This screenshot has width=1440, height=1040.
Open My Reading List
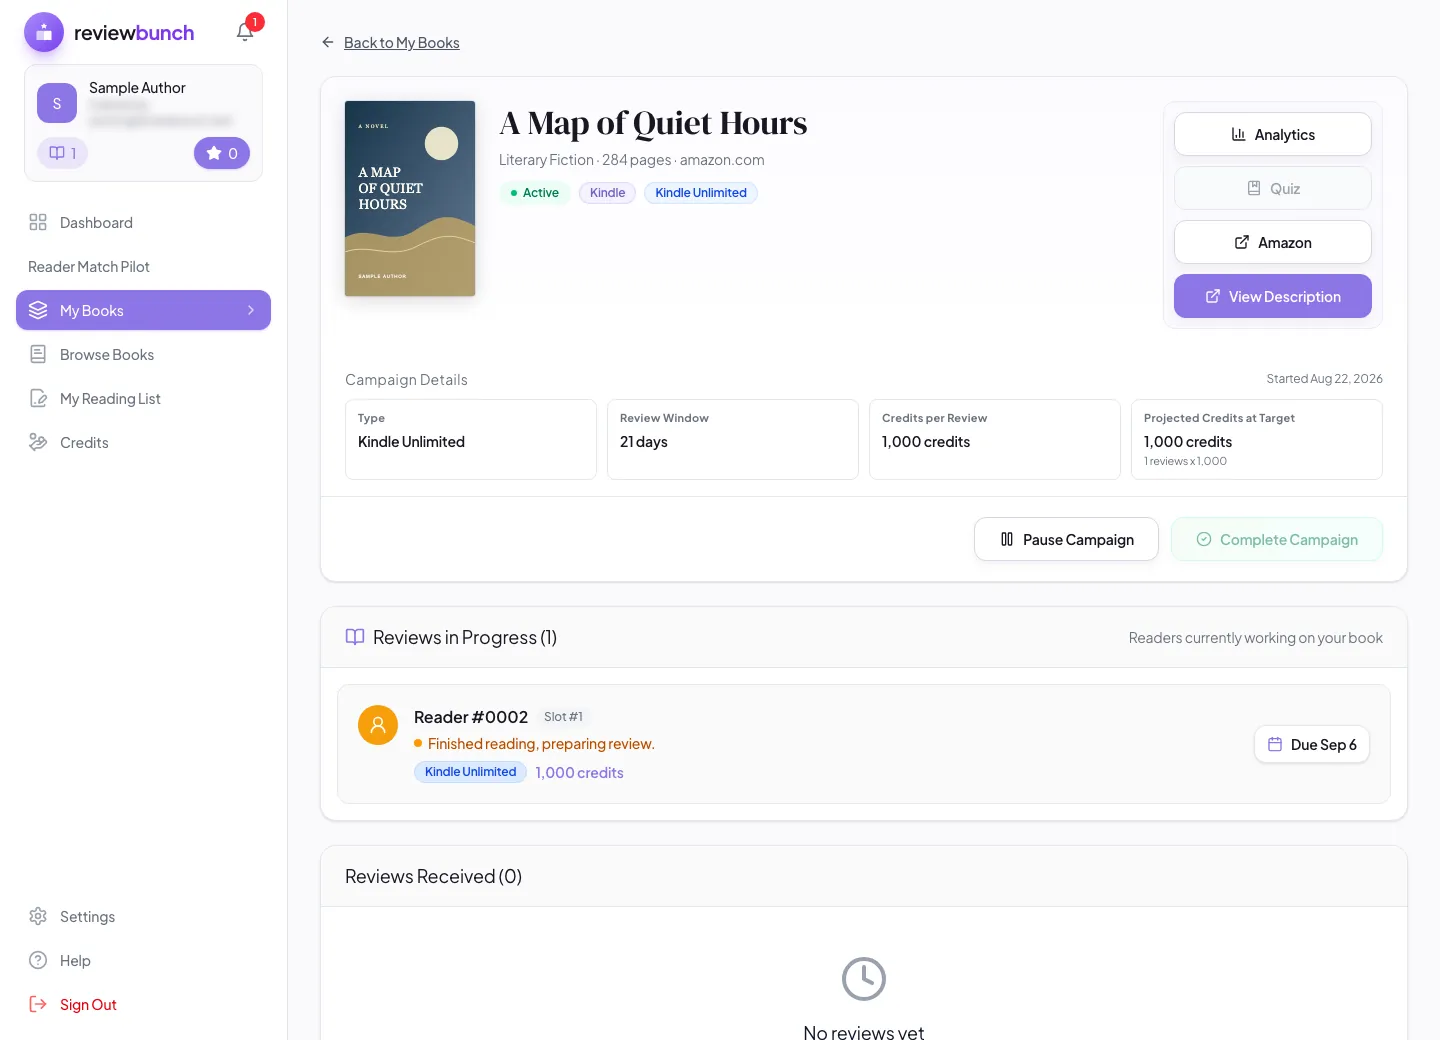click(x=143, y=398)
